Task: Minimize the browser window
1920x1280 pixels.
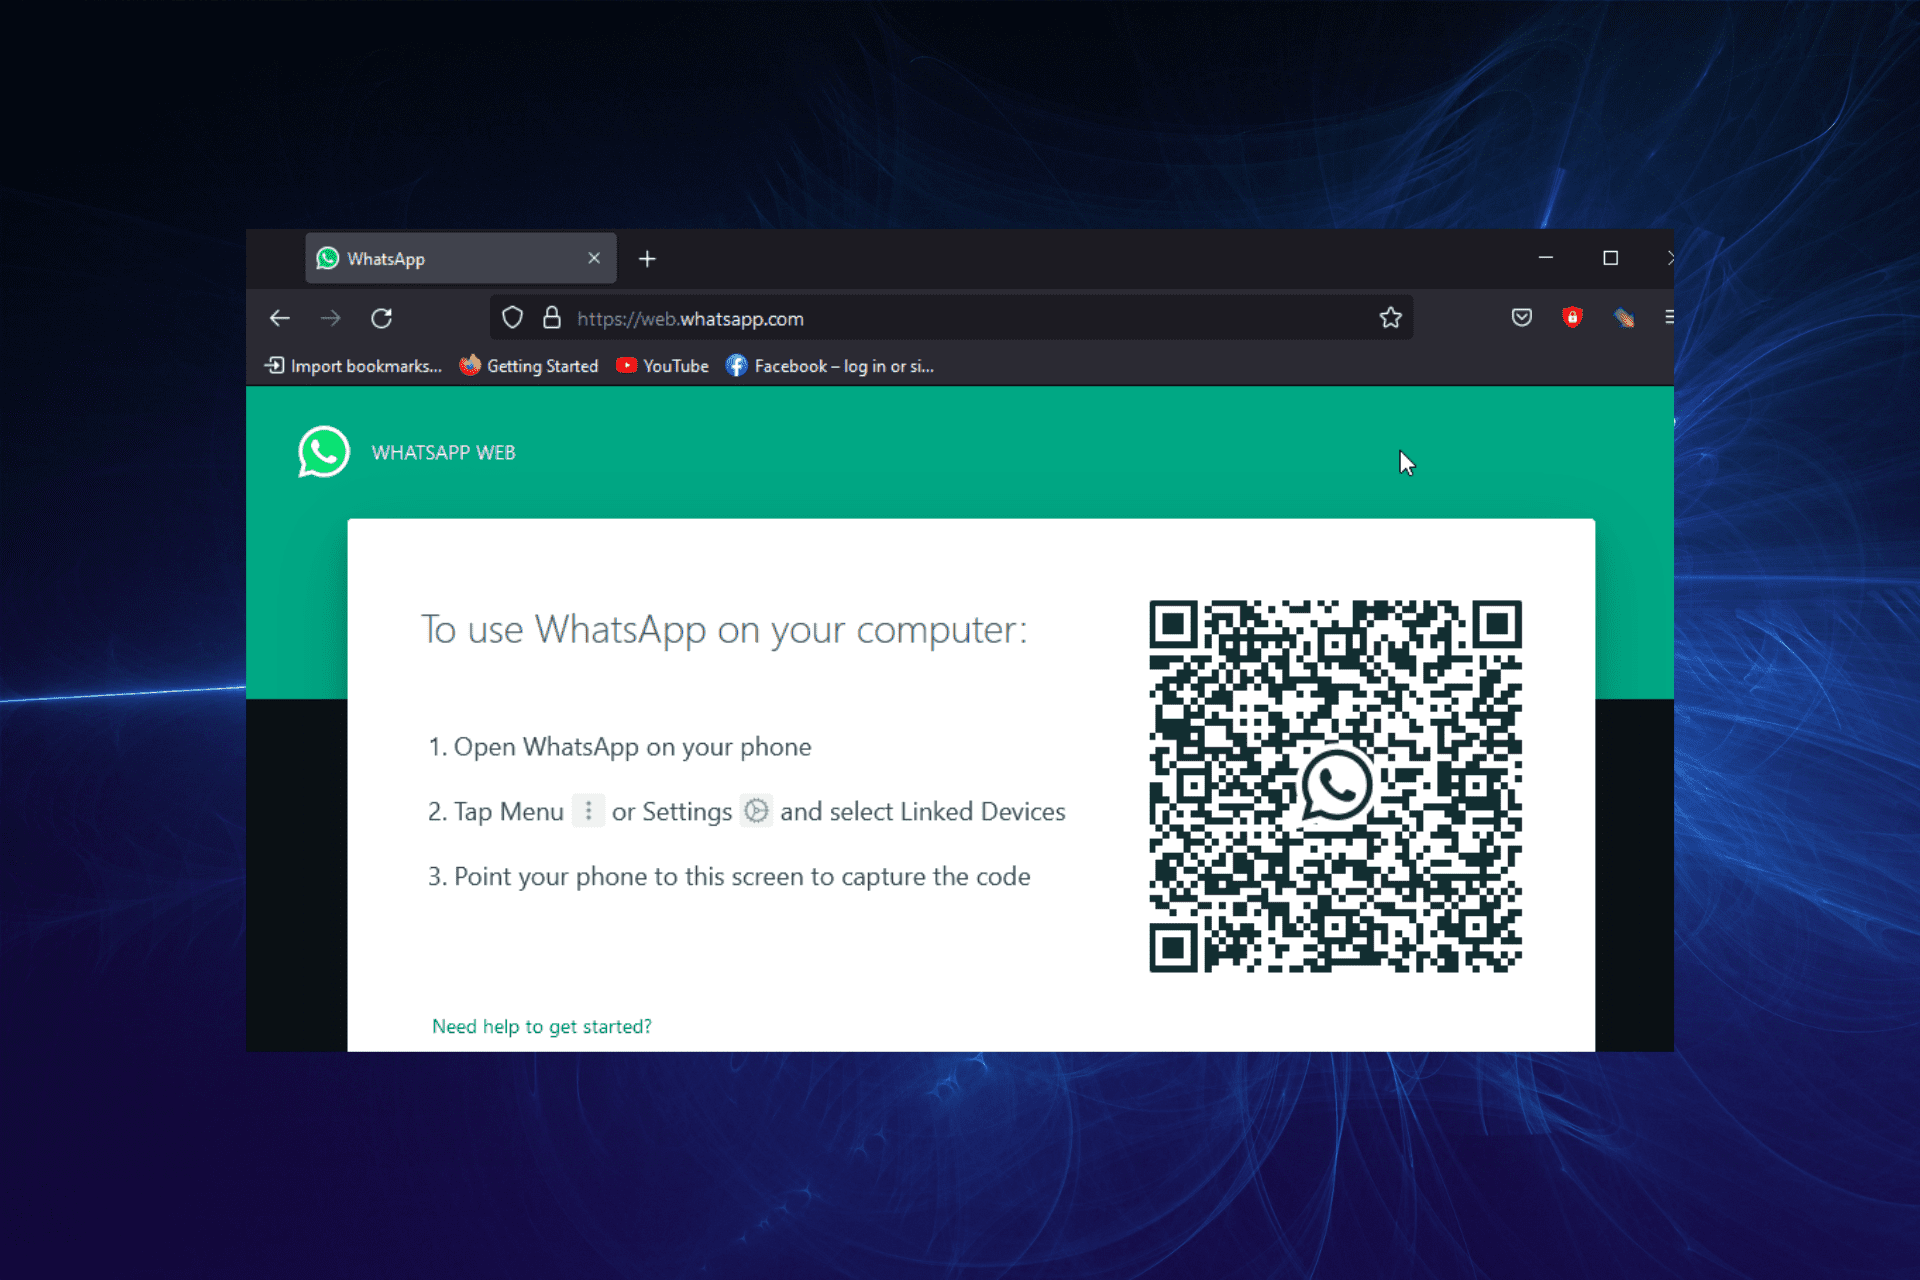Action: tap(1545, 258)
